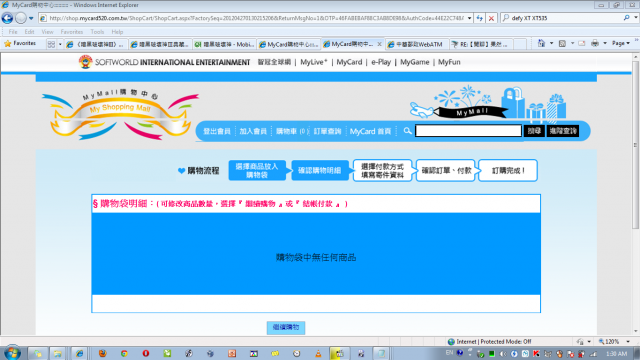640x360 pixels.
Task: Open the Print dropdown arrow
Action: 605,43
